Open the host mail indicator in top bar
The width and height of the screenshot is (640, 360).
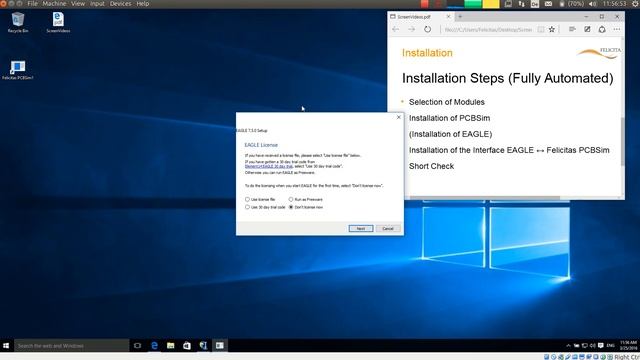(x=548, y=4)
